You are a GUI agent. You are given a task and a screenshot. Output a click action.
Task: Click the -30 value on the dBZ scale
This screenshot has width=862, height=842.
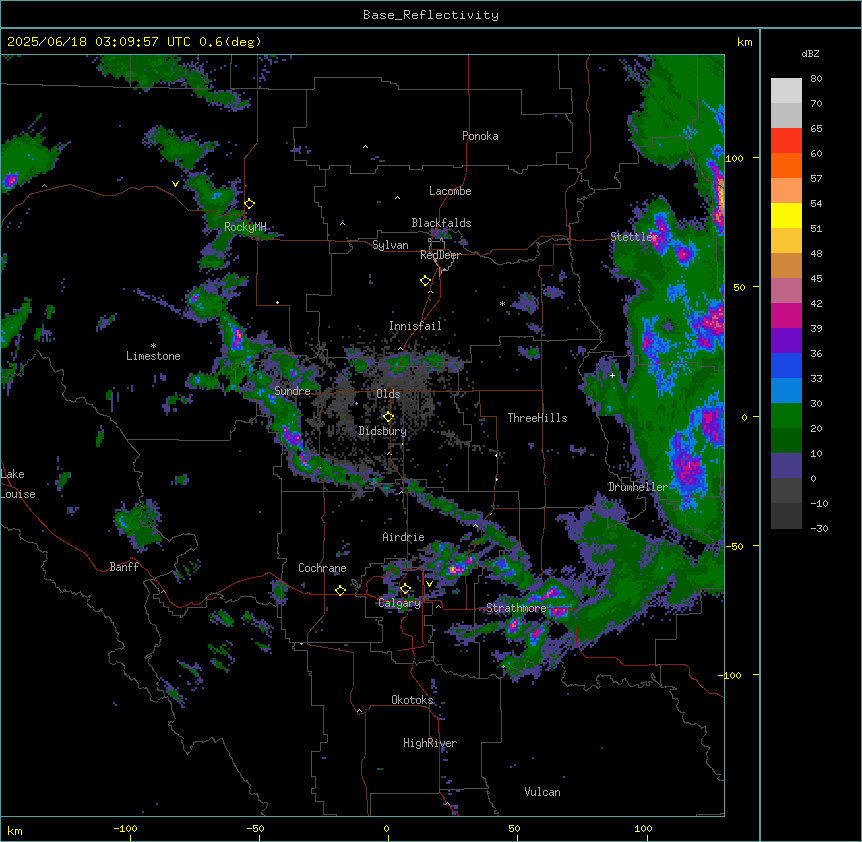(x=819, y=528)
